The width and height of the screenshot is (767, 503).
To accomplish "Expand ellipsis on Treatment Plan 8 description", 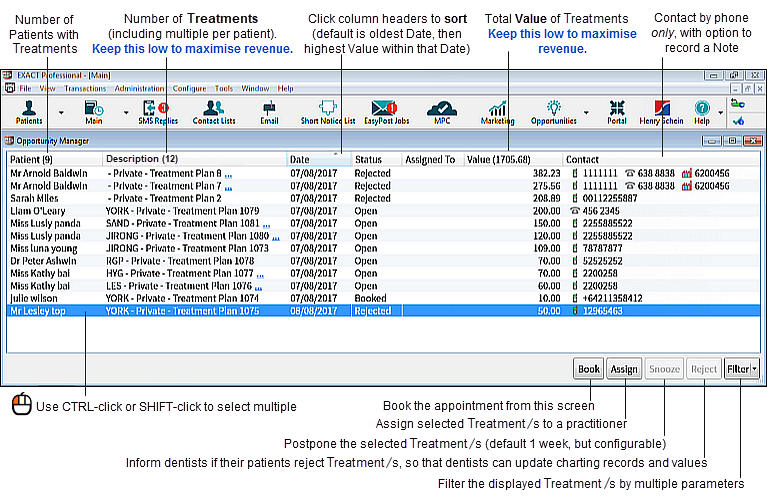I will coord(228,175).
